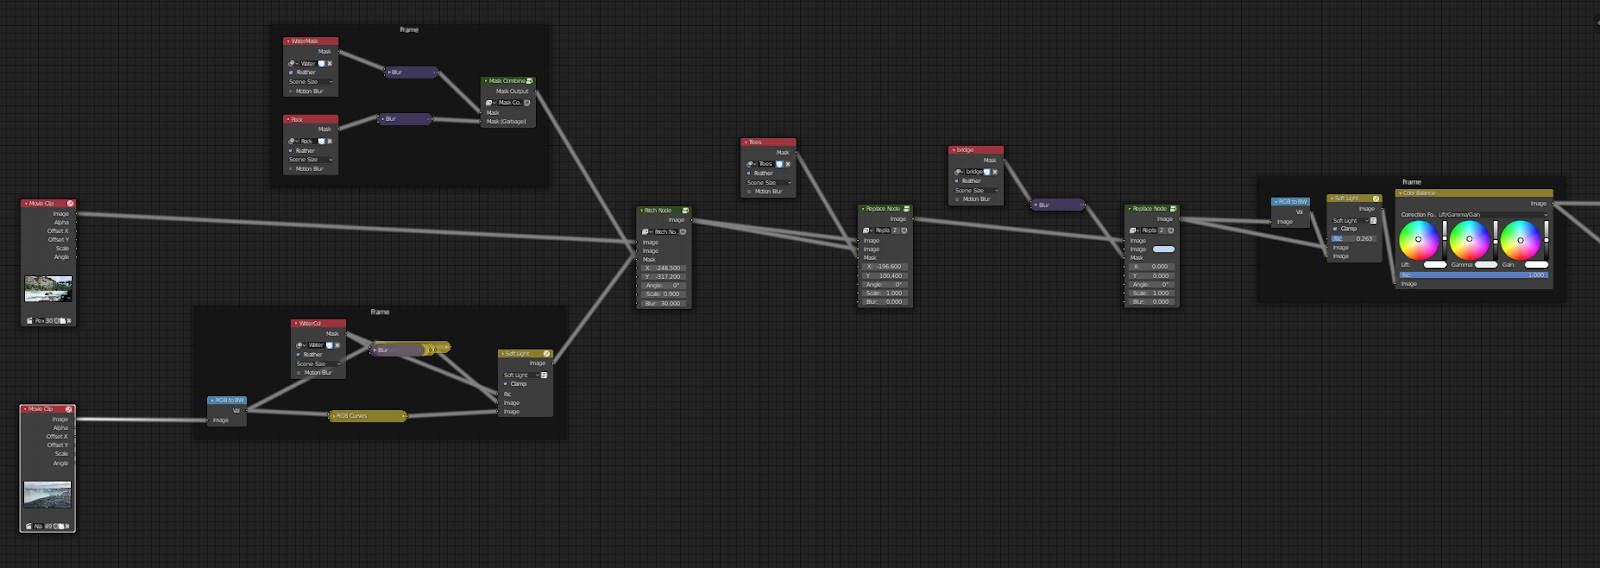Click fake user shield on bridge mask node
Viewport: 1600px width, 568px height.
click(987, 172)
